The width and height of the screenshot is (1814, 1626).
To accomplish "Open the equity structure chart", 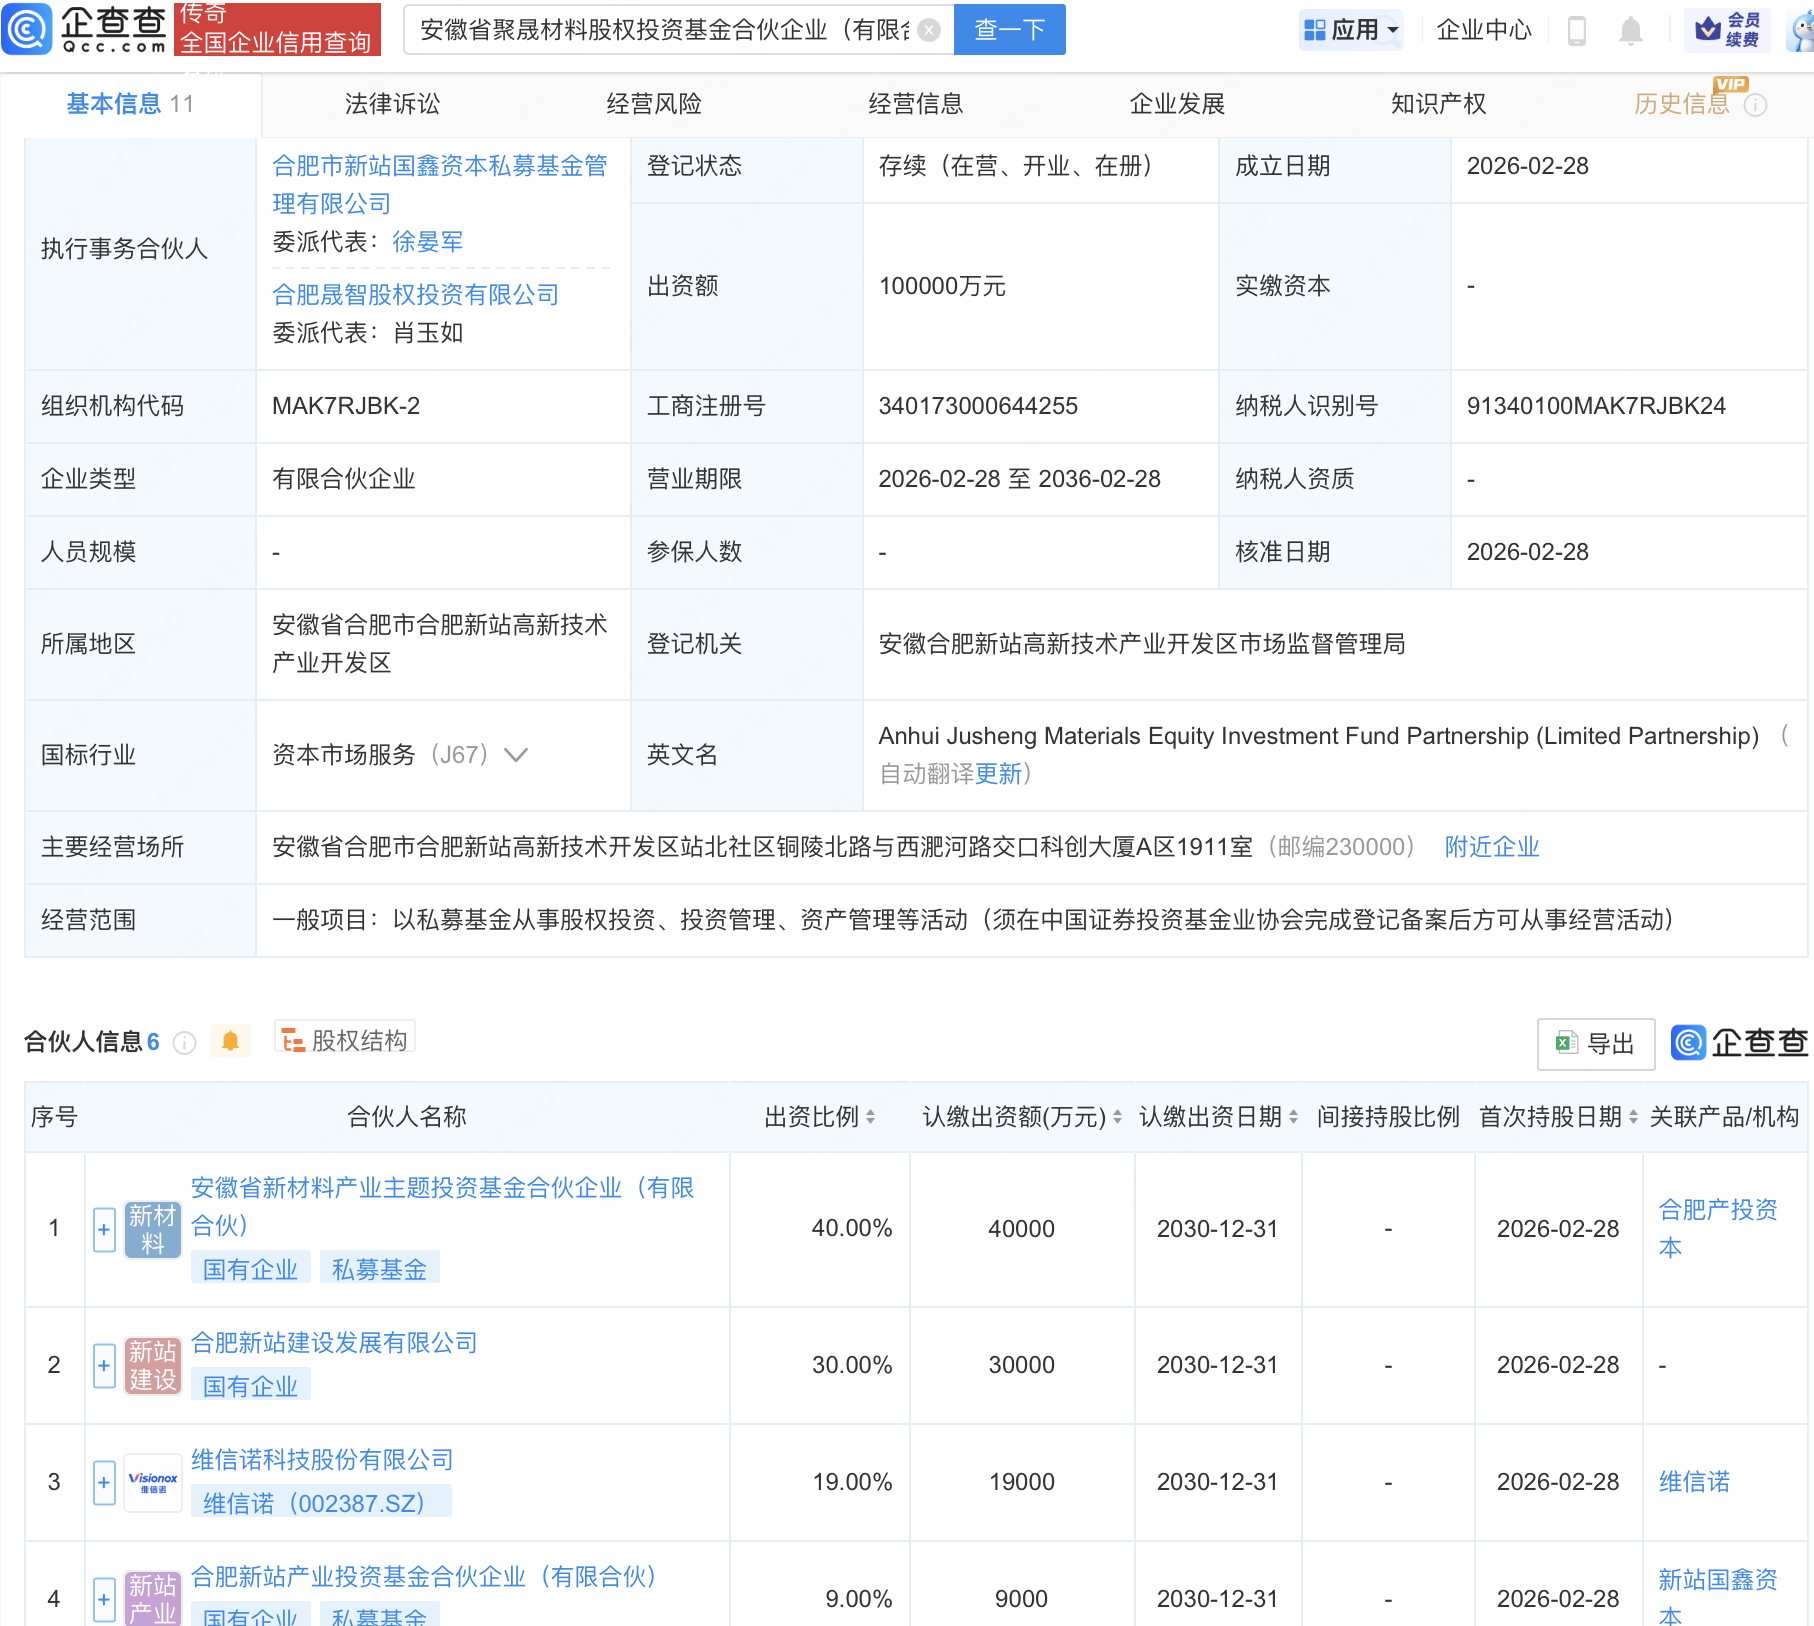I will (345, 1041).
